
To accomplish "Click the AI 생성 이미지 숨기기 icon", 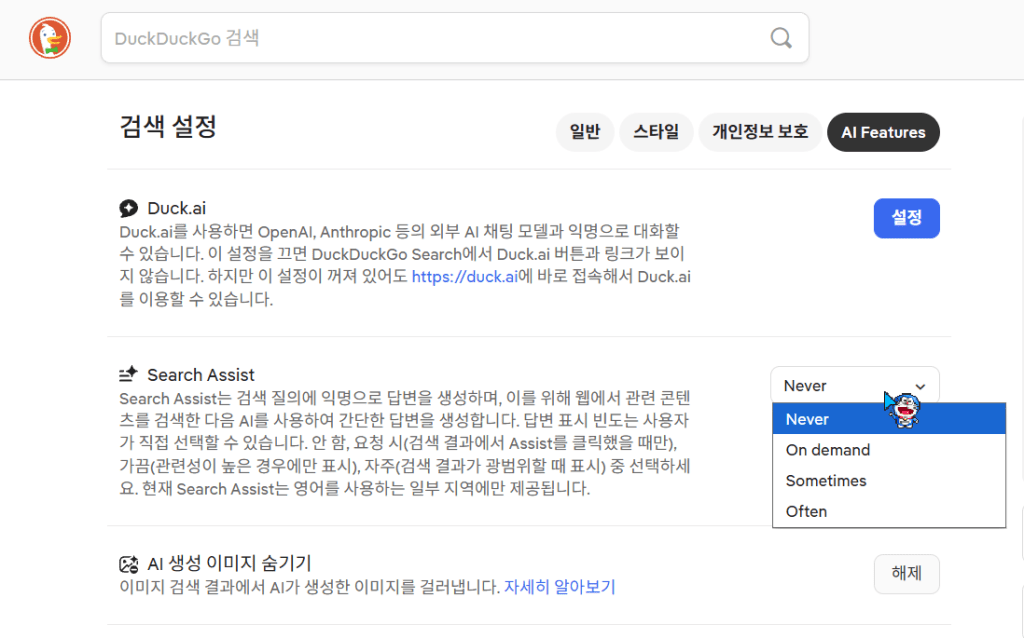I will [x=128, y=563].
